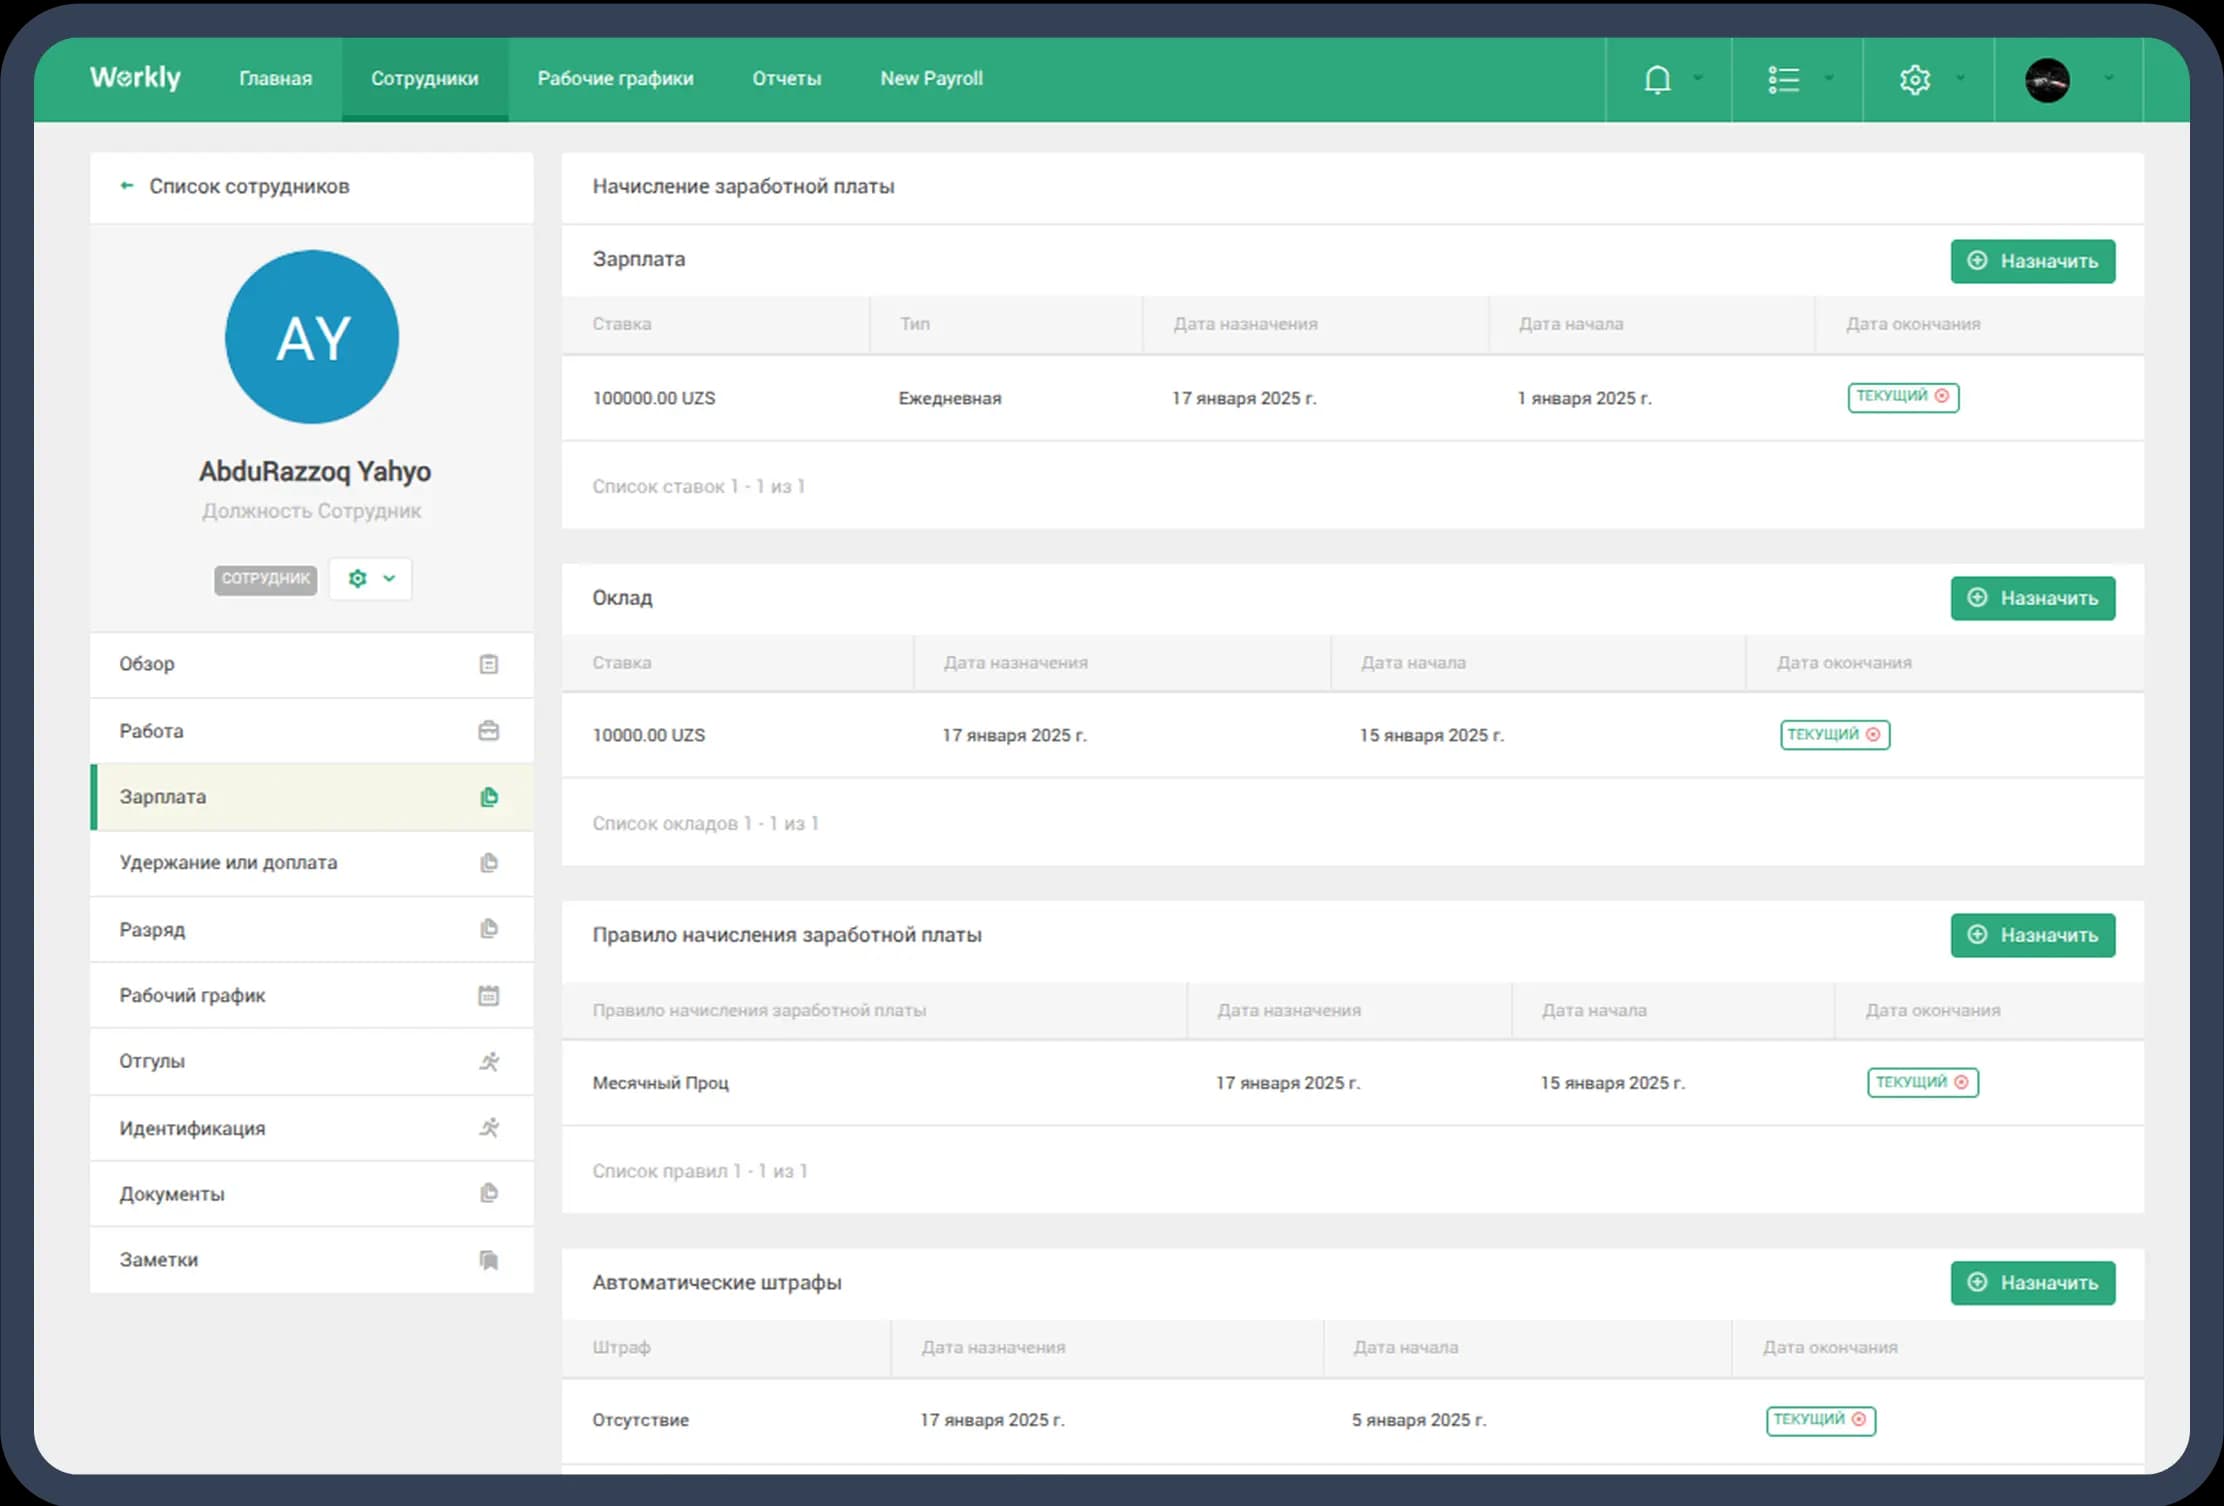Open the arrow next to the notification bell
2224x1506 pixels.
tap(1697, 79)
